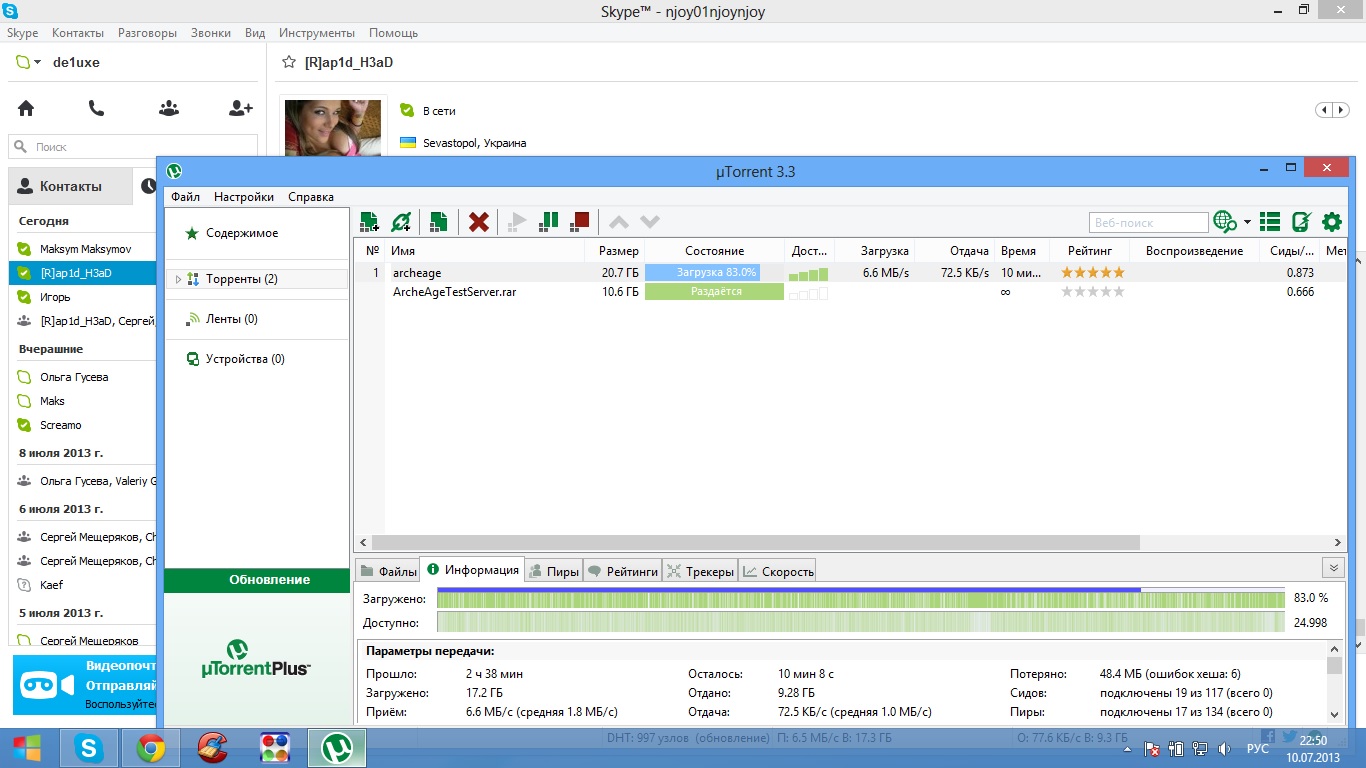This screenshot has height=768, width=1366.
Task: Sort by the Загрузка column header
Action: [874, 251]
